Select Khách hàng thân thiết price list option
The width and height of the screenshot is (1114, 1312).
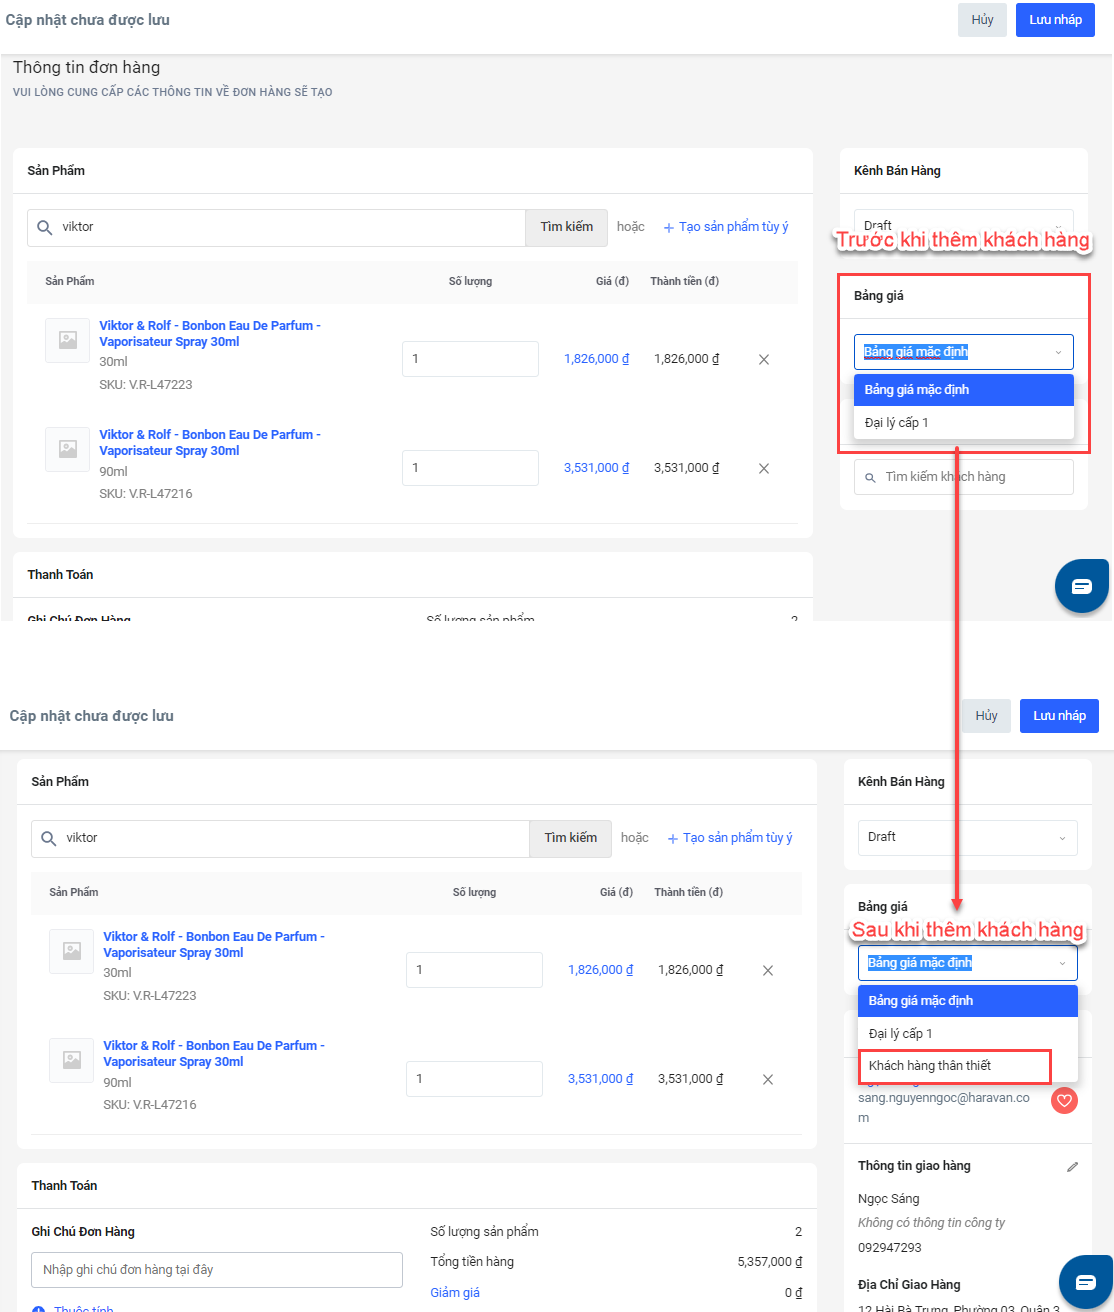coord(954,1066)
